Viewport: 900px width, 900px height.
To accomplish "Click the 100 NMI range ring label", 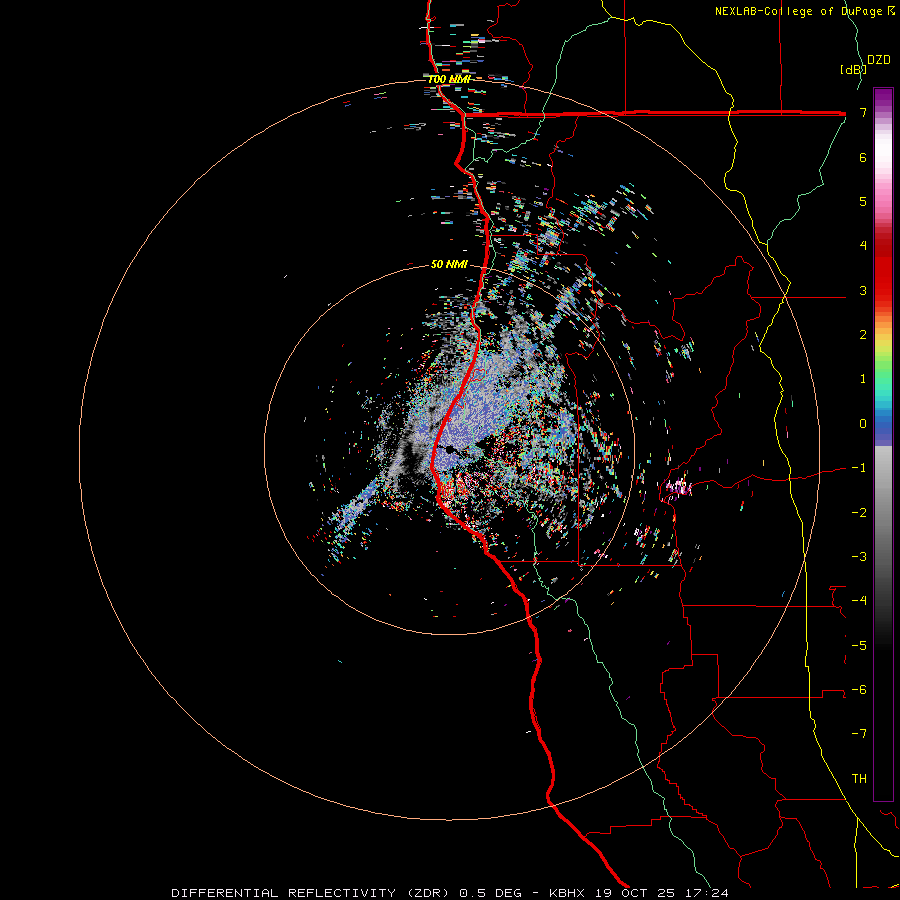I will click(449, 79).
